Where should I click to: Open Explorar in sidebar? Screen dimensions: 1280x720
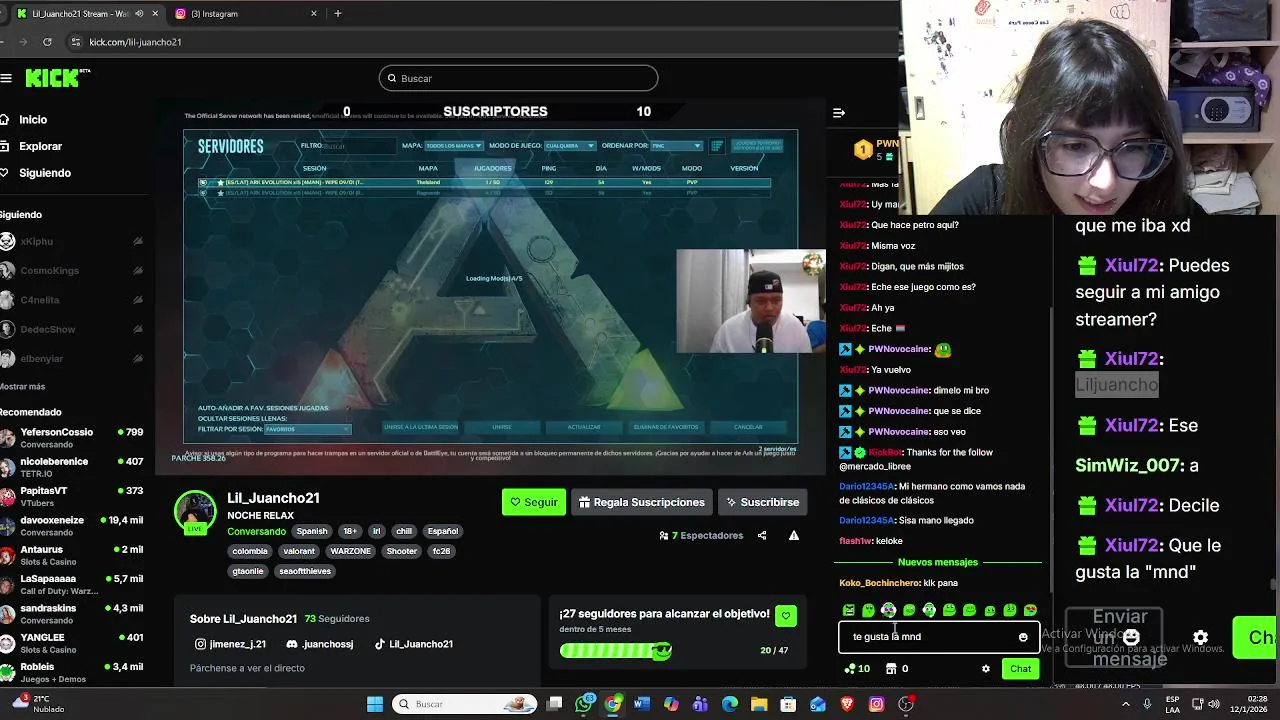tap(40, 146)
